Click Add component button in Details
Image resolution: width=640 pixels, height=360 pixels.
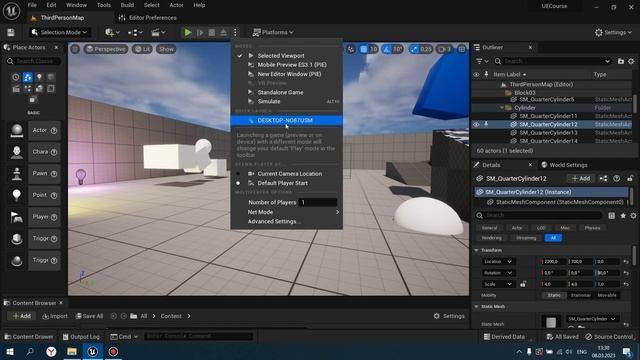pos(580,178)
